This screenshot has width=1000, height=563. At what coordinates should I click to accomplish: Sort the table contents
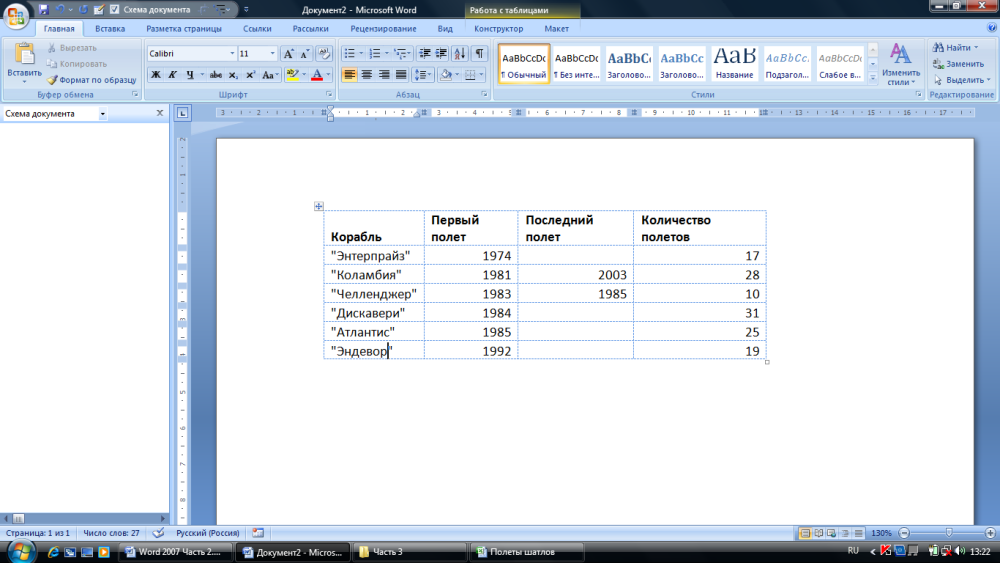click(x=460, y=54)
